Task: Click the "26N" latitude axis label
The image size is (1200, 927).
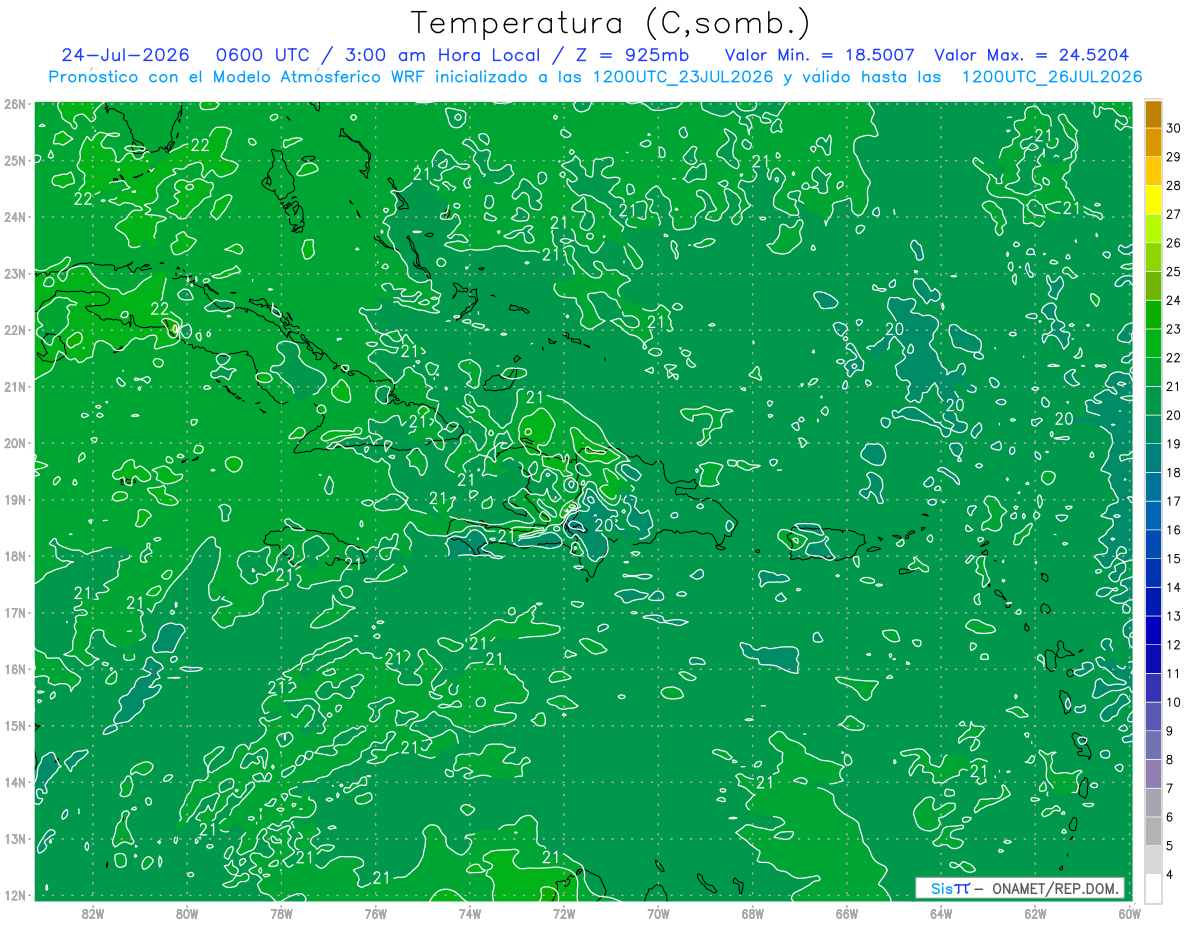Action: coord(15,104)
